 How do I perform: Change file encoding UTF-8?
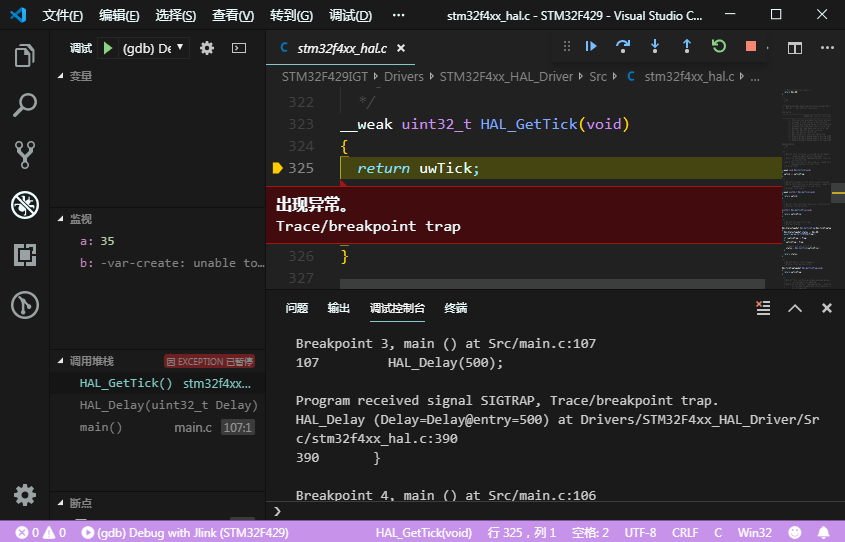pyautogui.click(x=640, y=532)
